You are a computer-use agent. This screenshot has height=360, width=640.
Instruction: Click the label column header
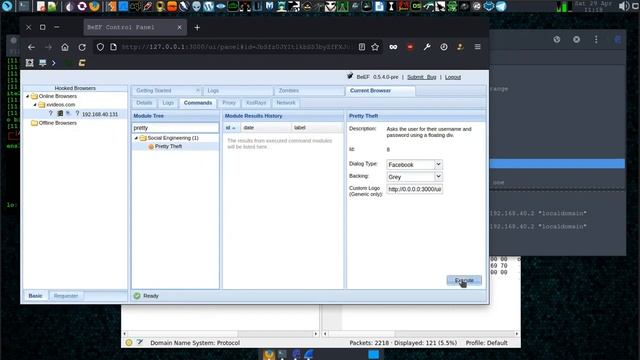[x=316, y=128]
